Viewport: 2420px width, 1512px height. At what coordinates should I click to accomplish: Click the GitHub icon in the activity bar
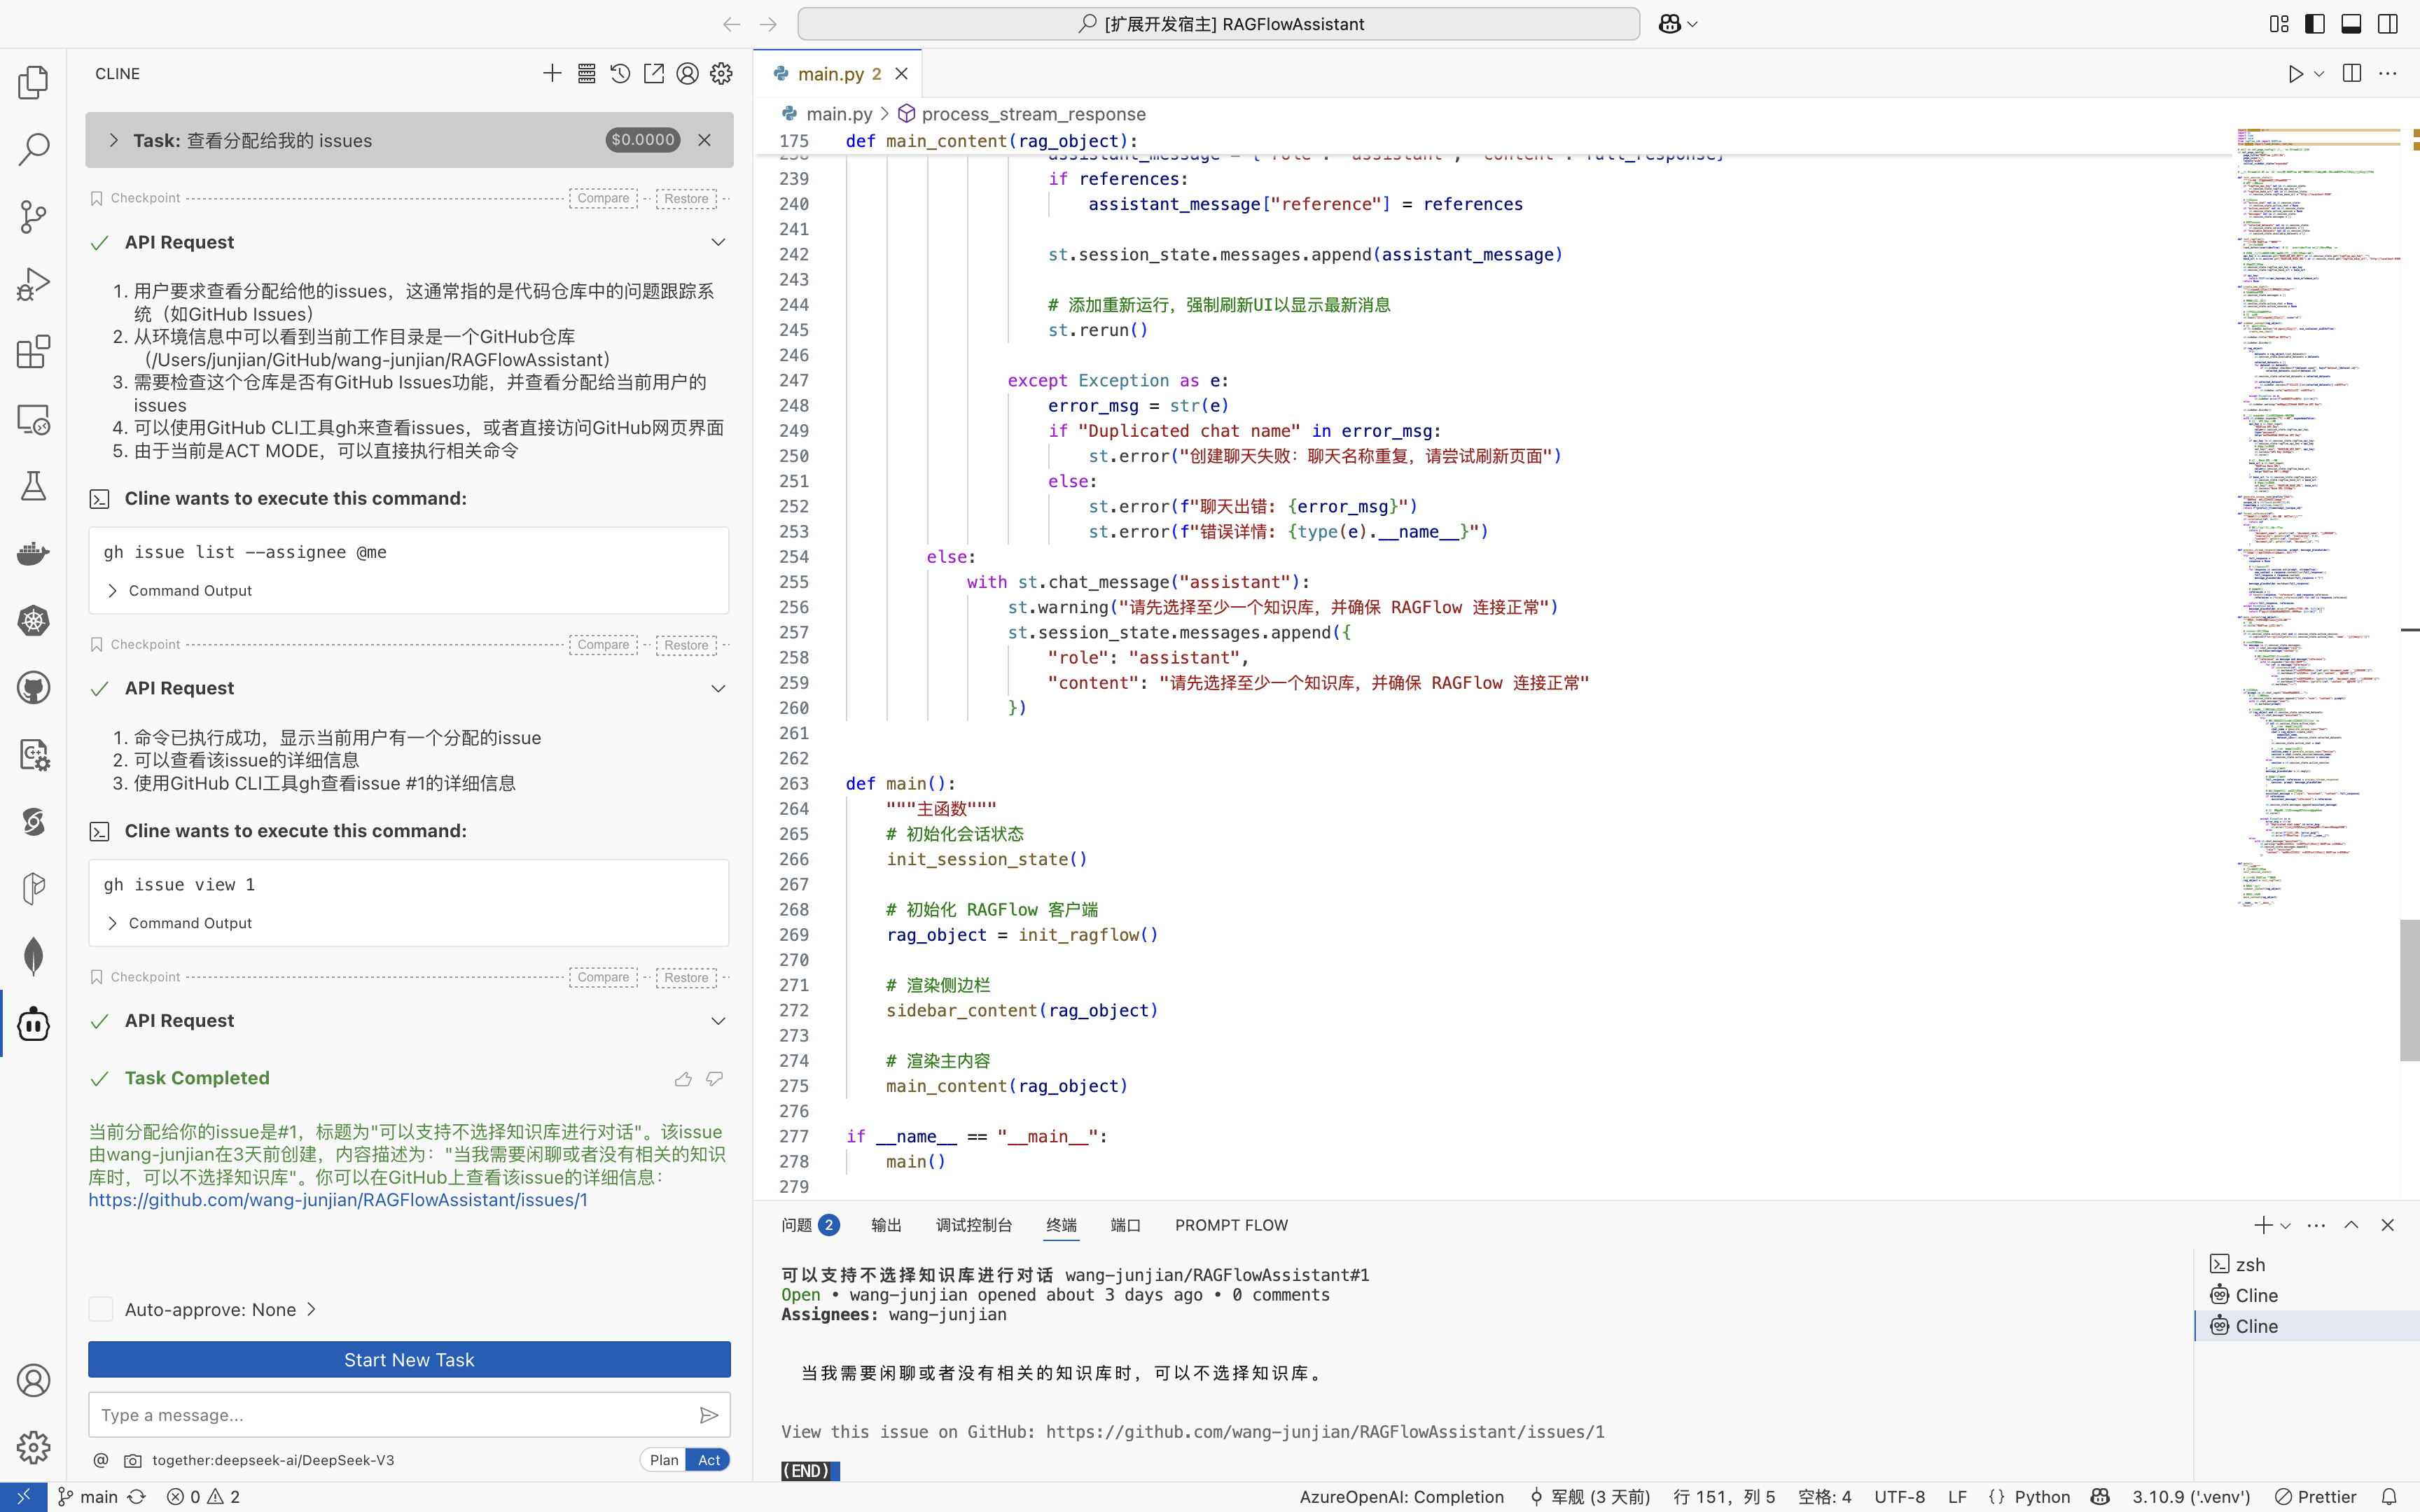tap(33, 687)
